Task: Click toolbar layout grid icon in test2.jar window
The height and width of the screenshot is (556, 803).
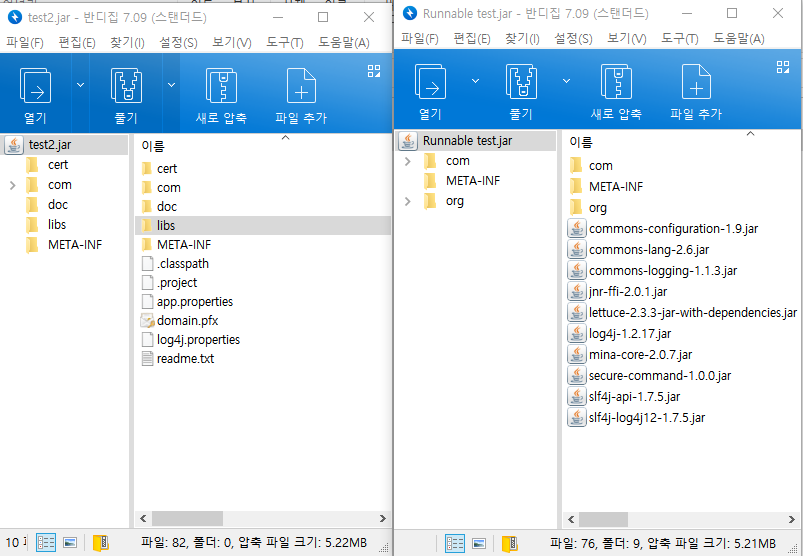Action: pos(374,71)
